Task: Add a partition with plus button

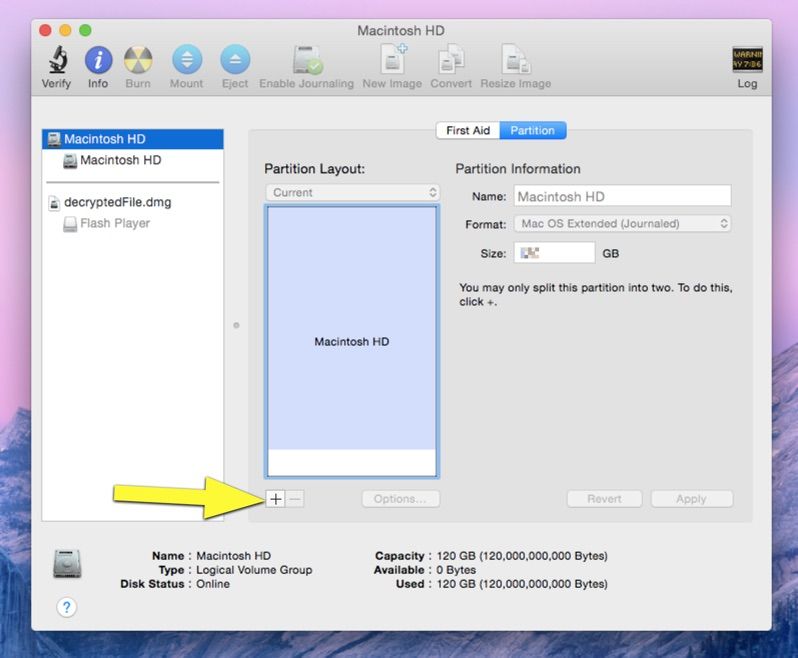Action: pos(275,499)
